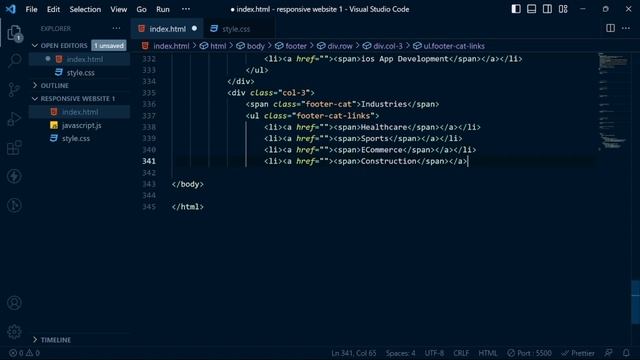Open the Manage gear icon
The width and height of the screenshot is (640, 360).
pyautogui.click(x=14, y=331)
